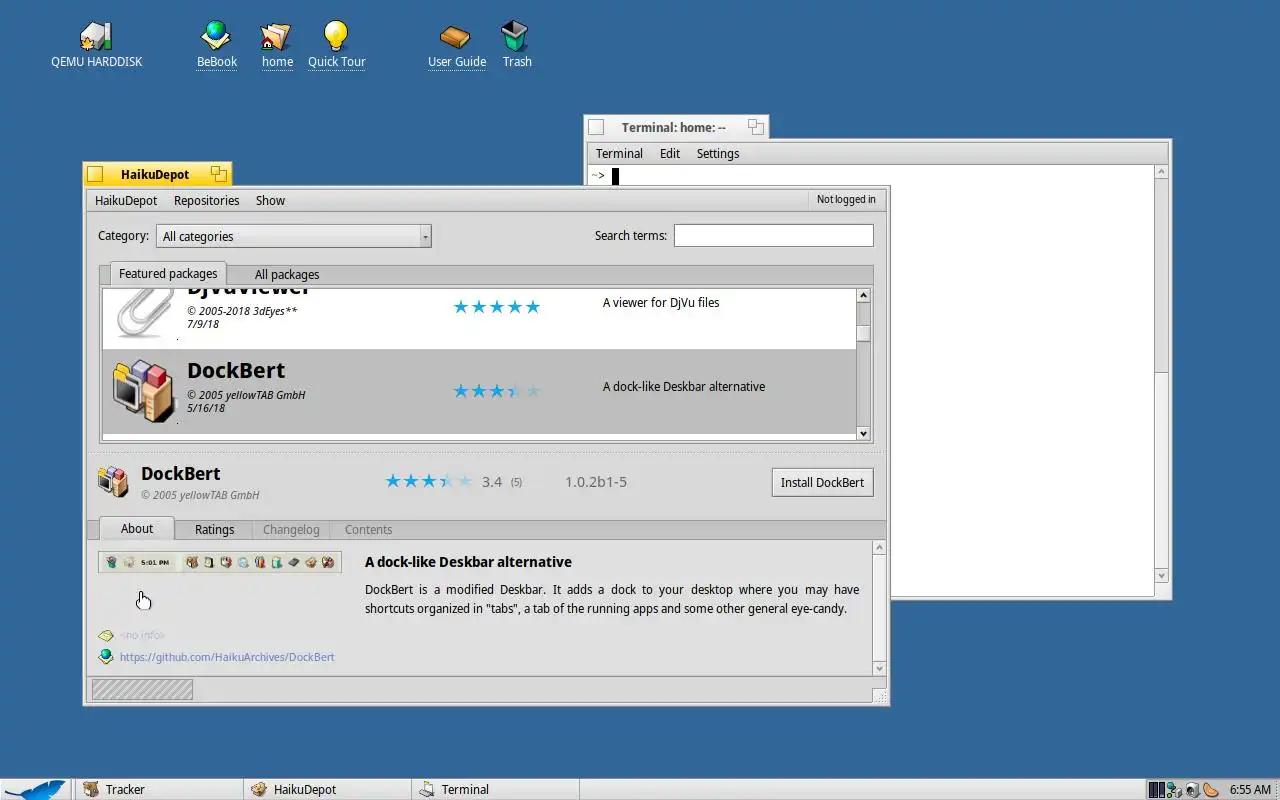1280x800 pixels.
Task: Click the rating count (5) text
Action: [x=516, y=483]
